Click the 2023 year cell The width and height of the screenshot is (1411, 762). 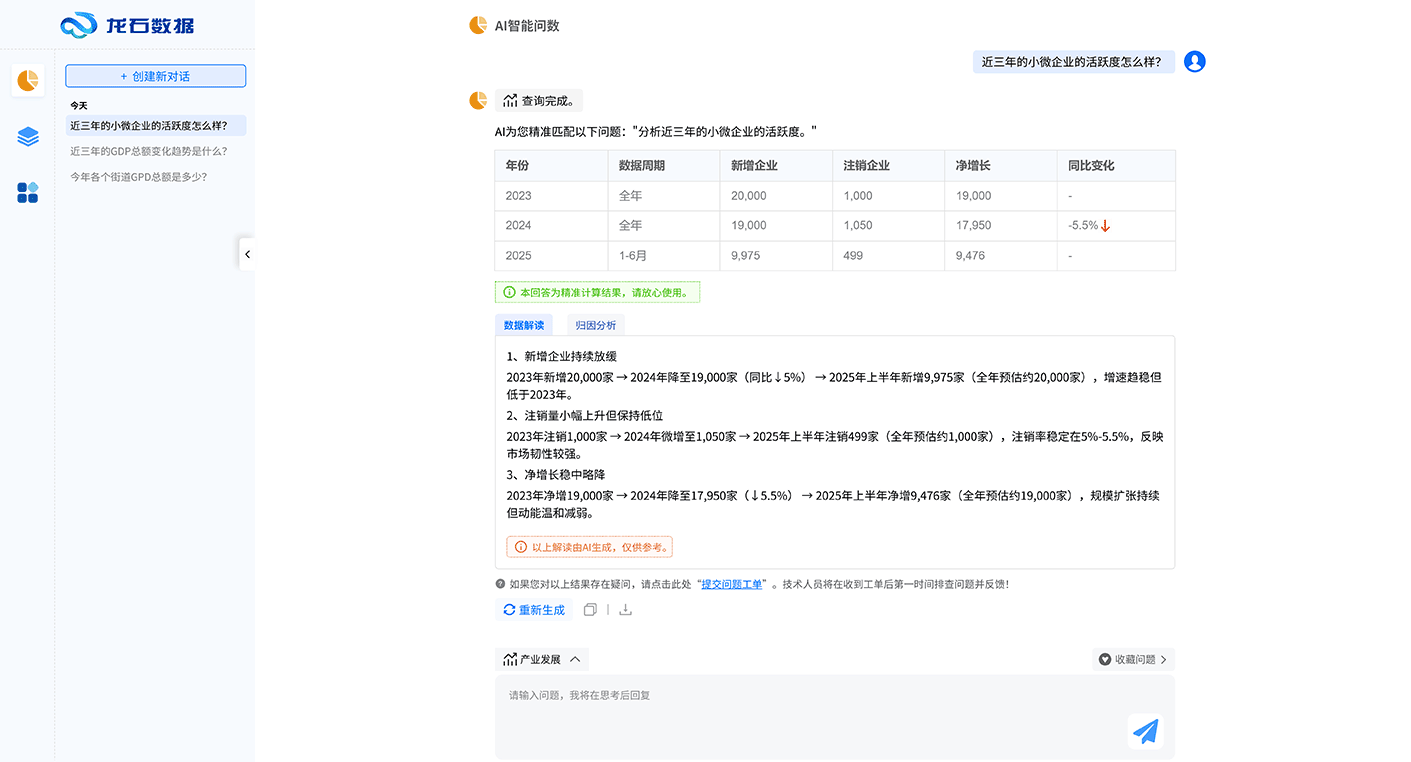tap(551, 196)
